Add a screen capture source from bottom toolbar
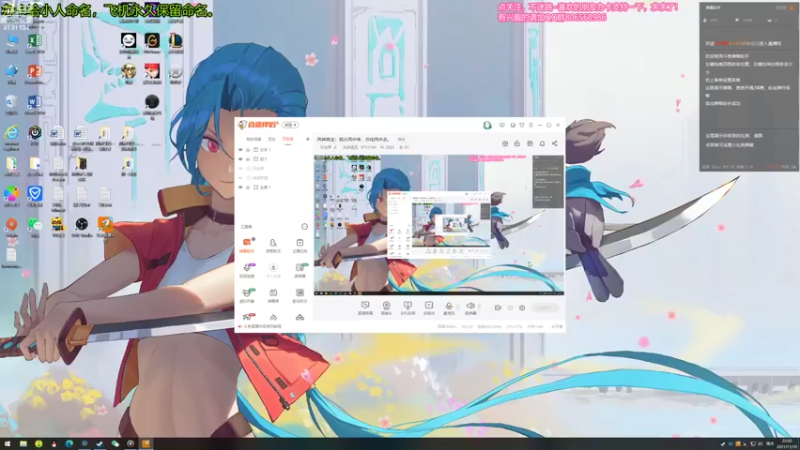This screenshot has width=800, height=450. click(x=365, y=308)
